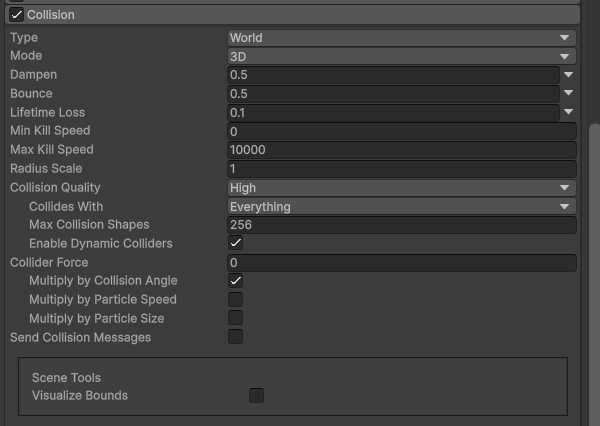Toggle the Visualize Bounds checkbox
Viewport: 600px width, 426px height.
(256, 396)
